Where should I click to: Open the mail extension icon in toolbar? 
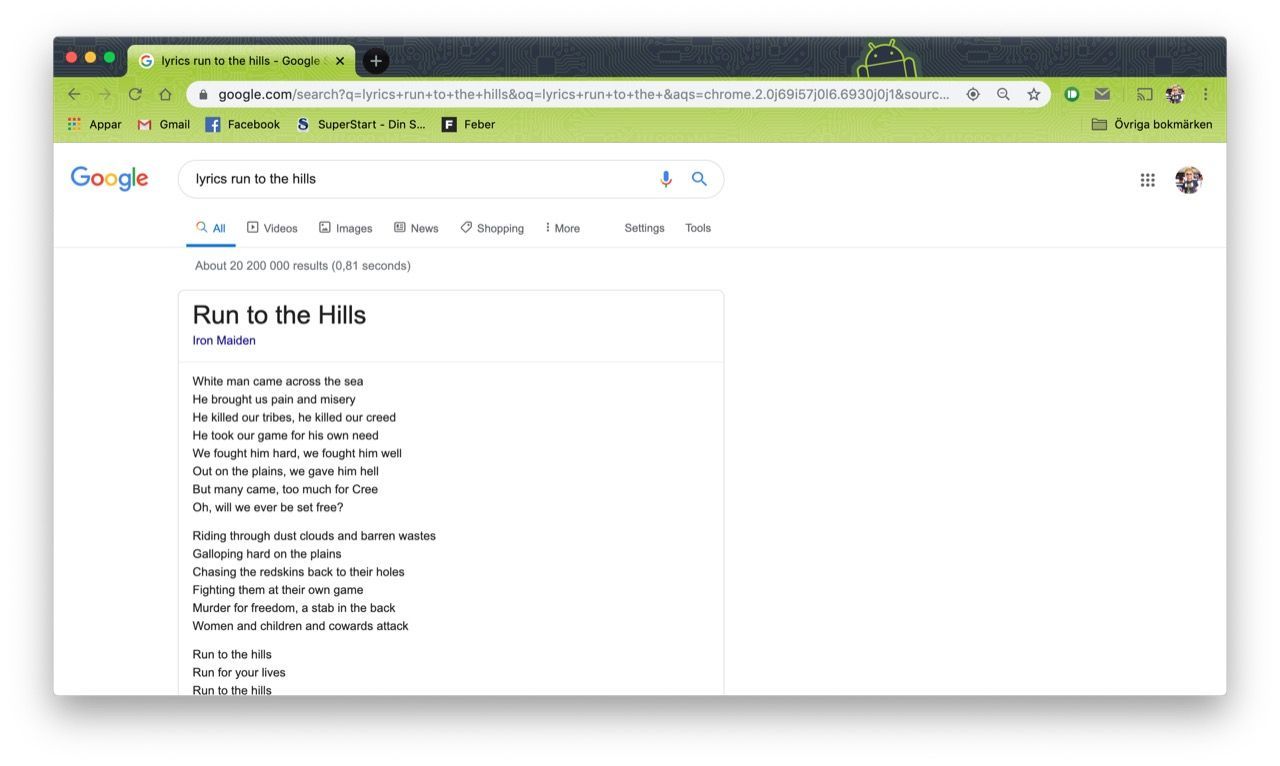pyautogui.click(x=1102, y=94)
